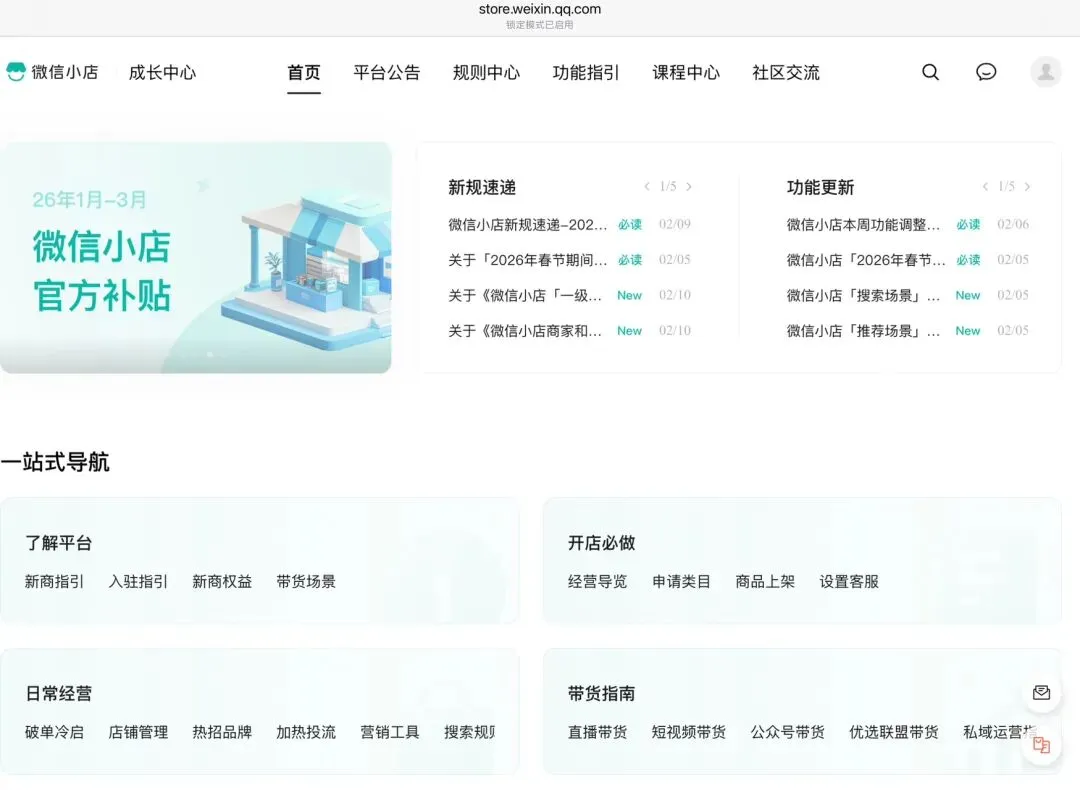1080x790 pixels.
Task: Click 申请类目 link
Action: [681, 581]
